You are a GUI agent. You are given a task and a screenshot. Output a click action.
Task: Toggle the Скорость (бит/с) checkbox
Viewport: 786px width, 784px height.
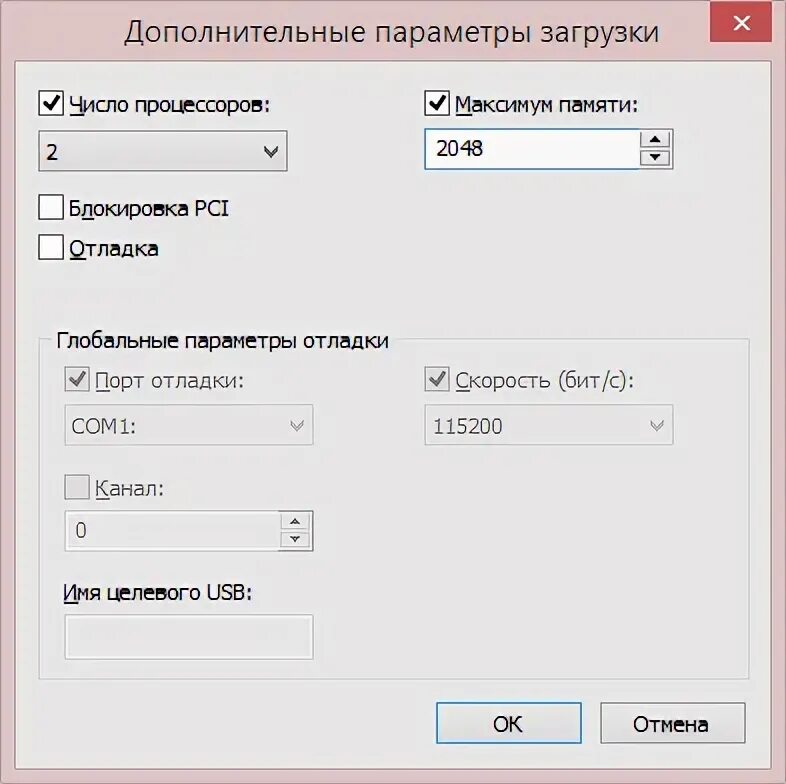pyautogui.click(x=437, y=380)
